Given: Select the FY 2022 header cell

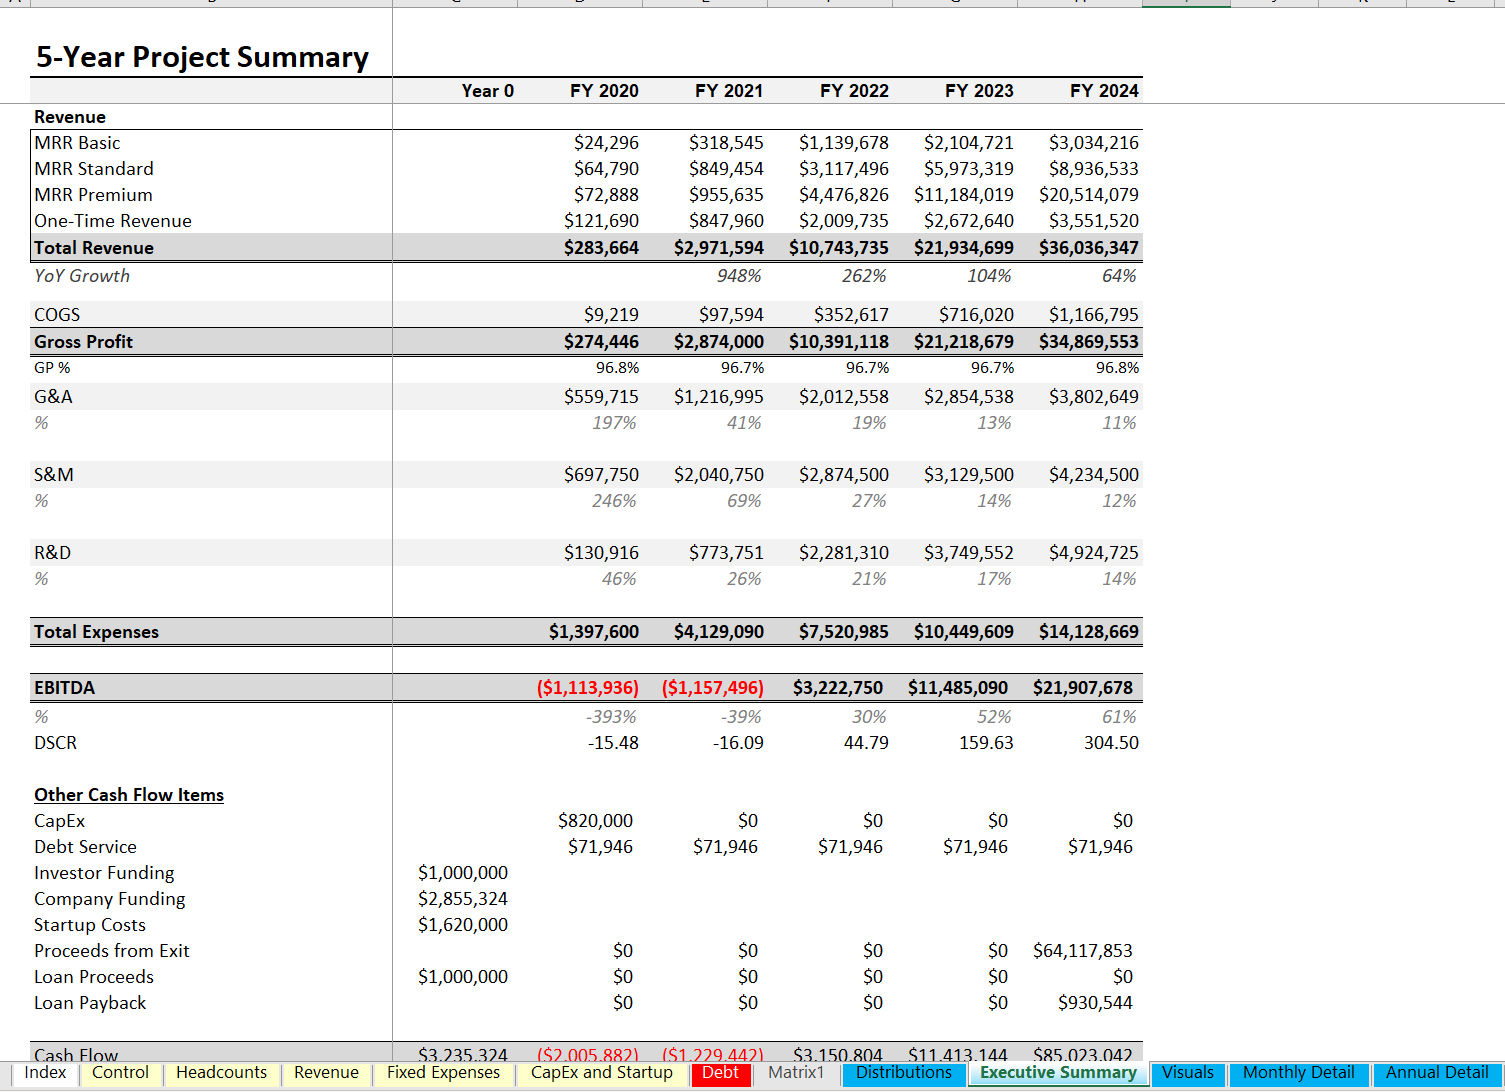Looking at the screenshot, I should [854, 91].
